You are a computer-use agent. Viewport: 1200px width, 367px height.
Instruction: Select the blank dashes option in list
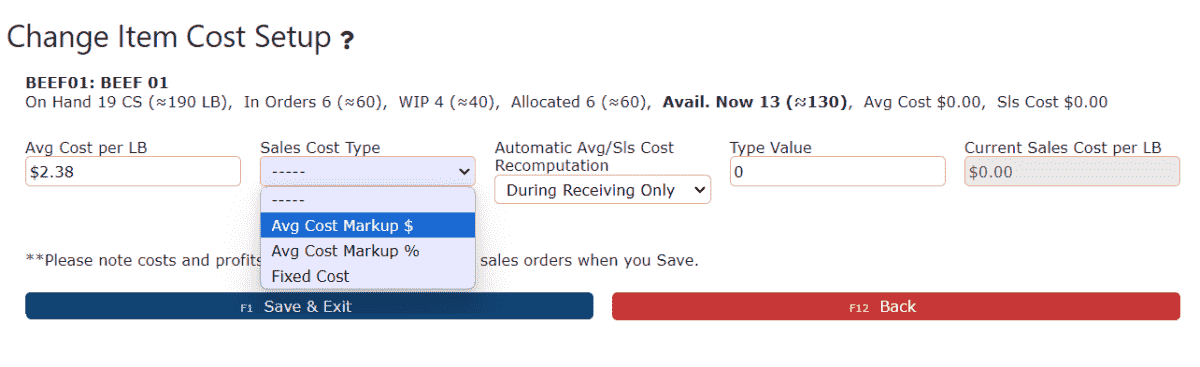tap(368, 200)
